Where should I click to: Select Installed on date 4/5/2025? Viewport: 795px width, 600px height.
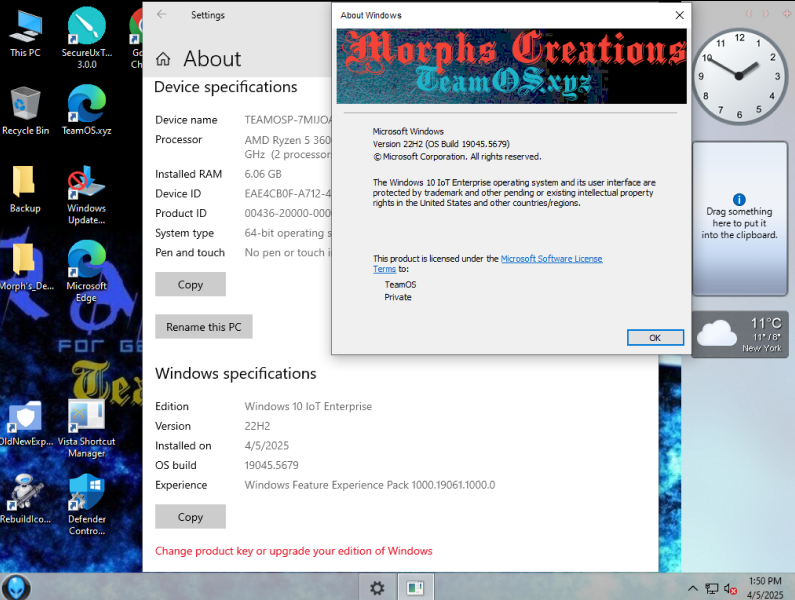click(x=267, y=446)
